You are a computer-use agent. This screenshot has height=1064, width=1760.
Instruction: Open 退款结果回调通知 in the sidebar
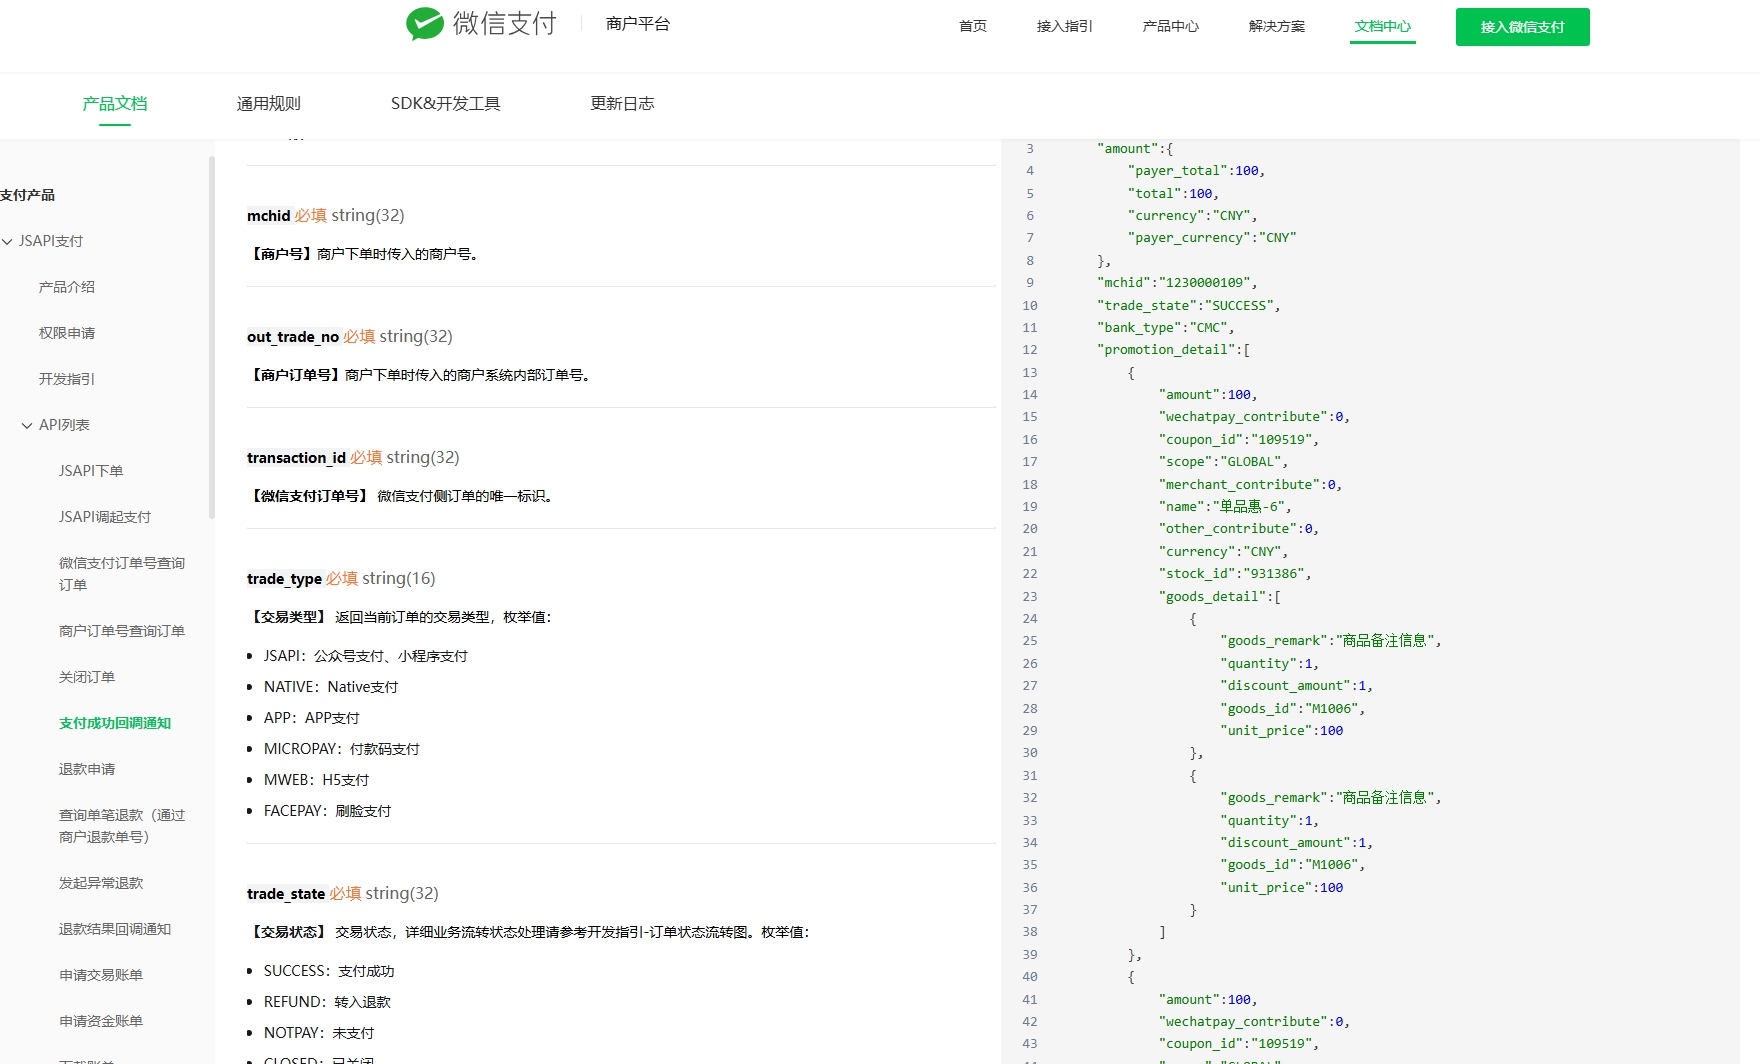click(115, 929)
